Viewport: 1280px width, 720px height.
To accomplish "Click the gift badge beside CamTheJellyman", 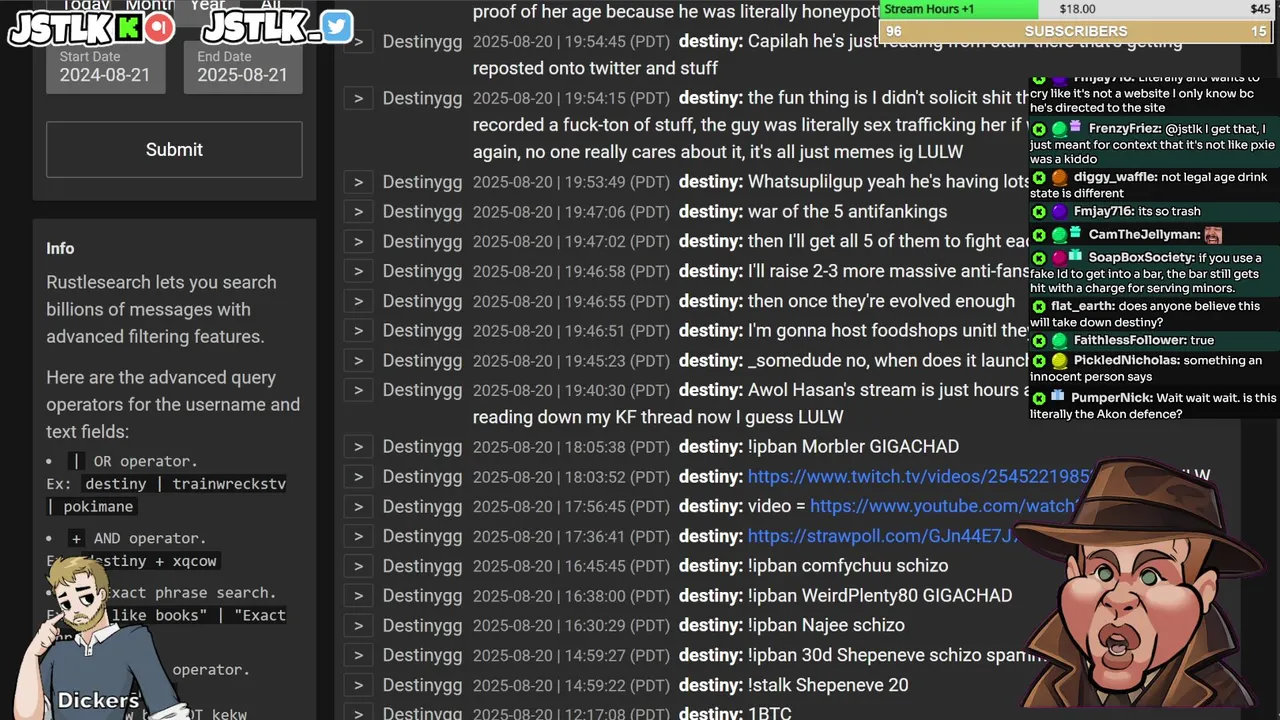I will tap(1076, 233).
